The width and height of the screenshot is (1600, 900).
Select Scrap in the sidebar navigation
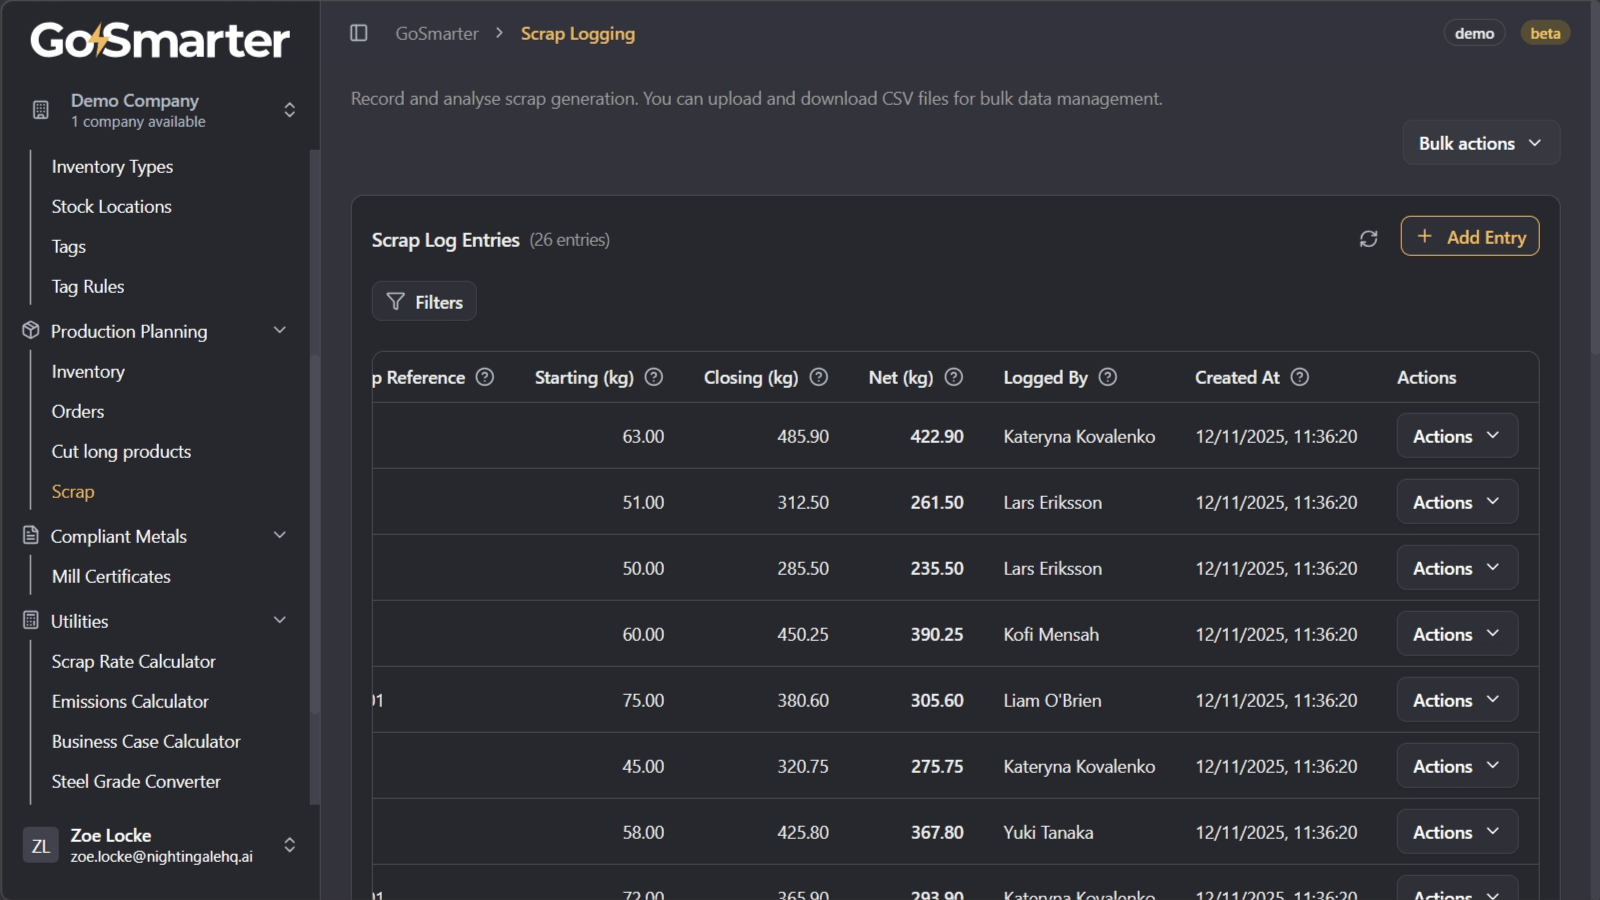coord(72,491)
